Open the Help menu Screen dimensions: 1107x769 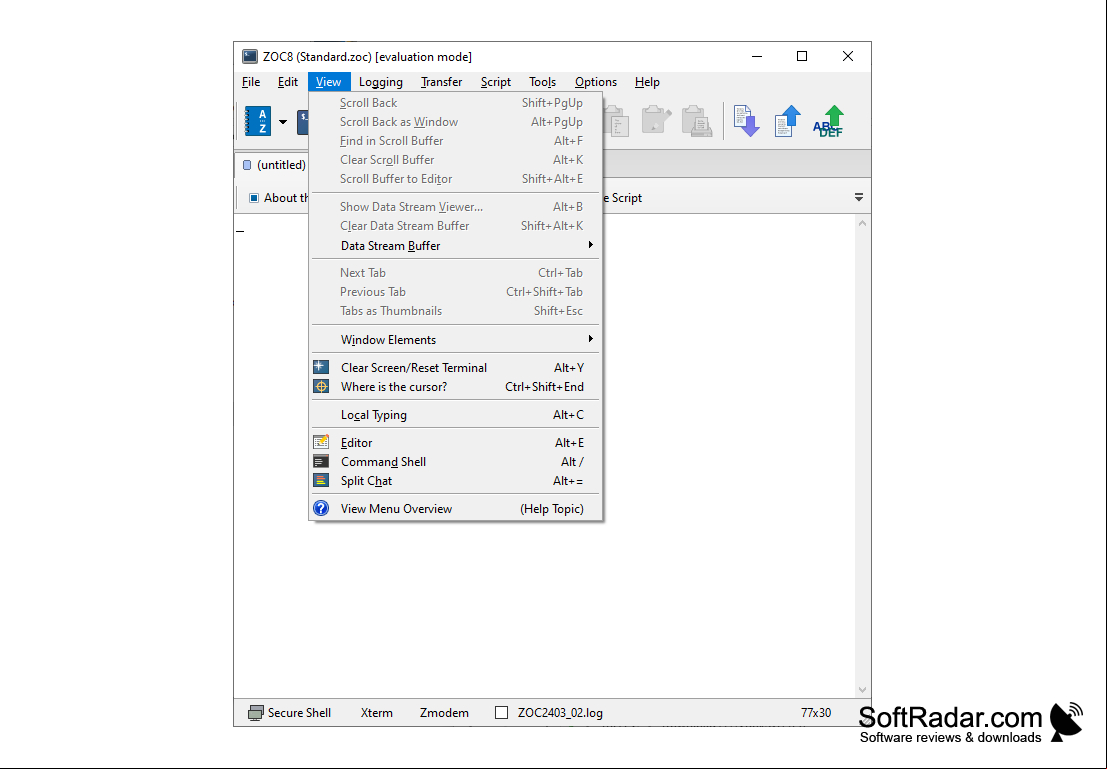coord(647,82)
